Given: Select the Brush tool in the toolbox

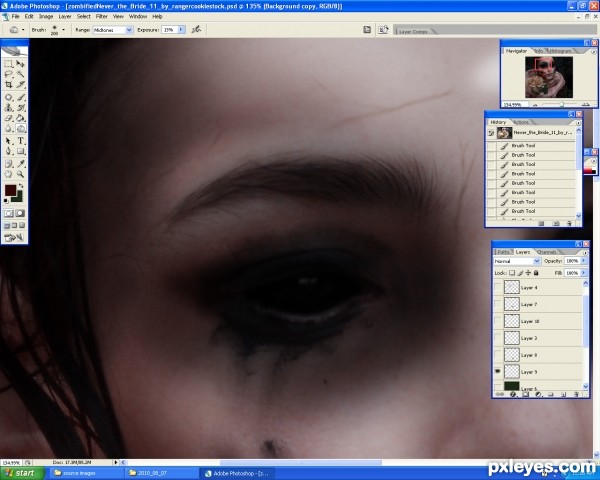Looking at the screenshot, I should pyautogui.click(x=20, y=97).
